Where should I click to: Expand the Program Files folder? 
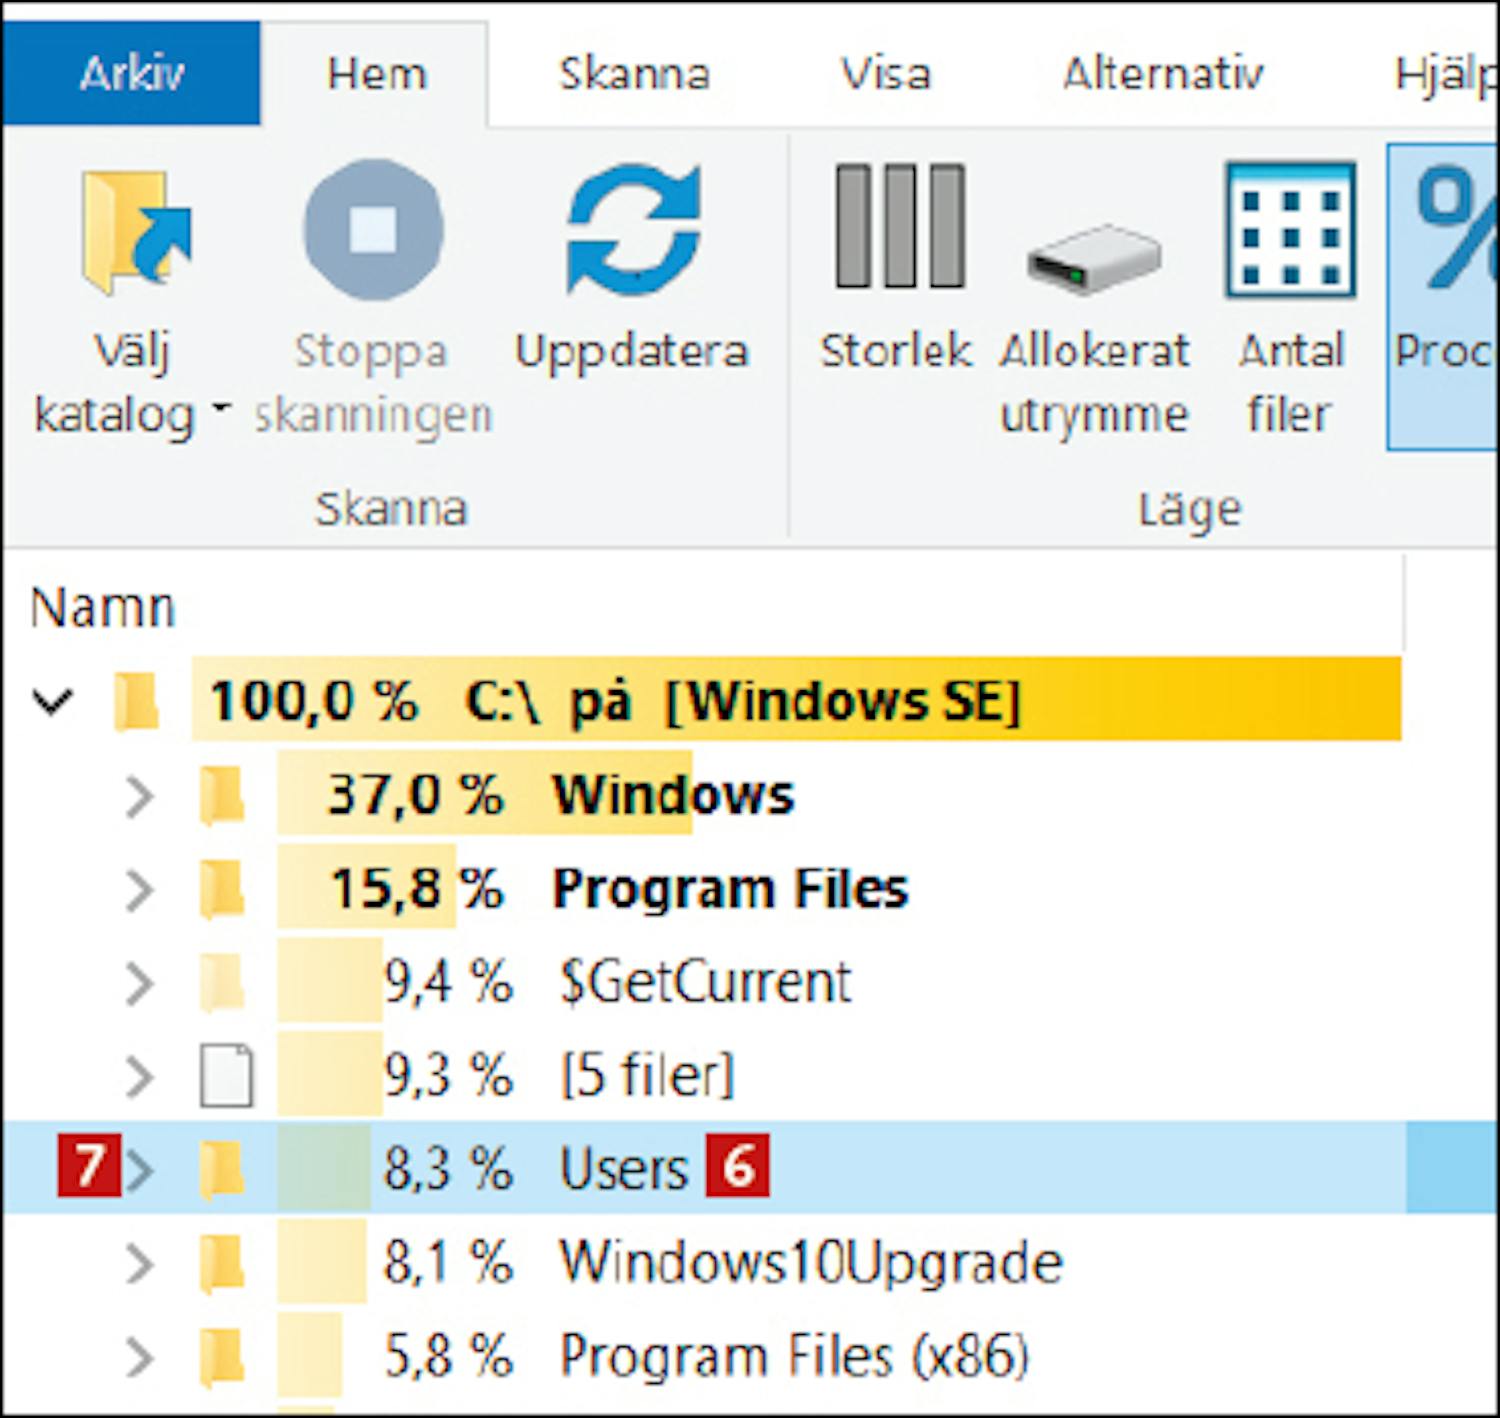(140, 890)
